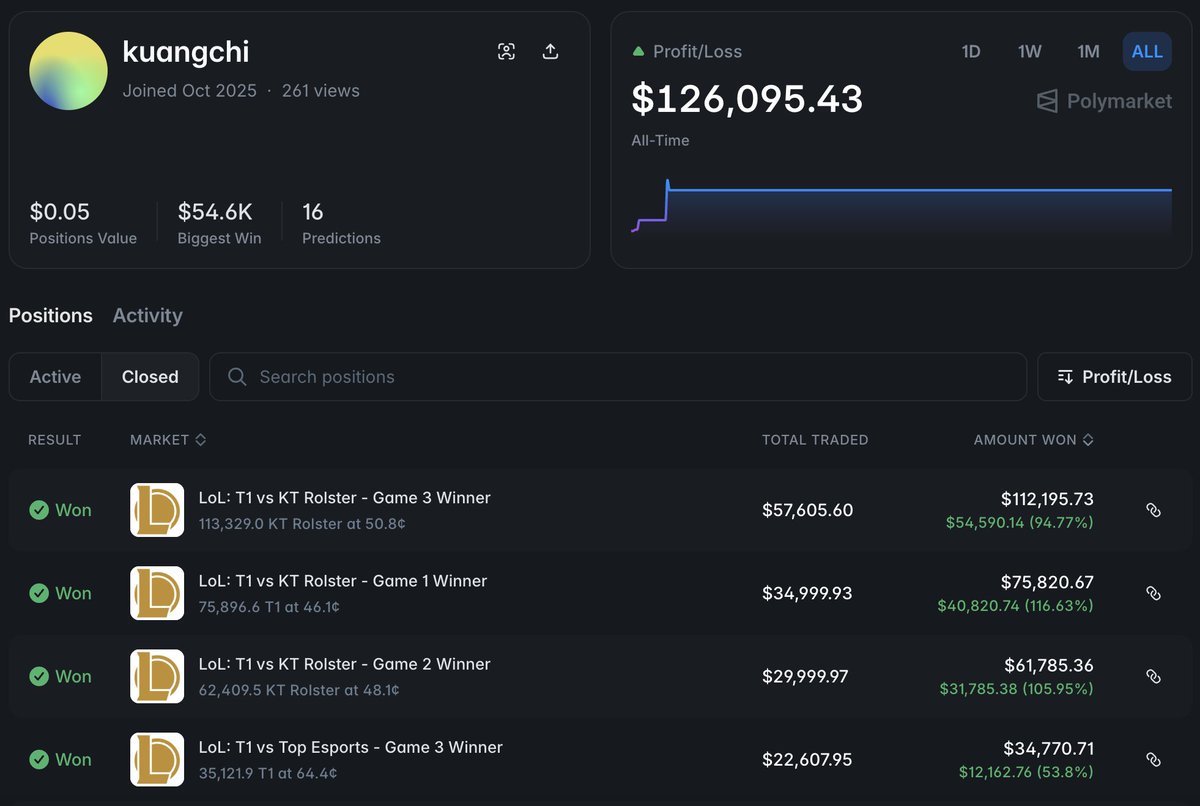The width and height of the screenshot is (1200, 806).
Task: Click the $22,607.95 total traded value
Action: (807, 759)
